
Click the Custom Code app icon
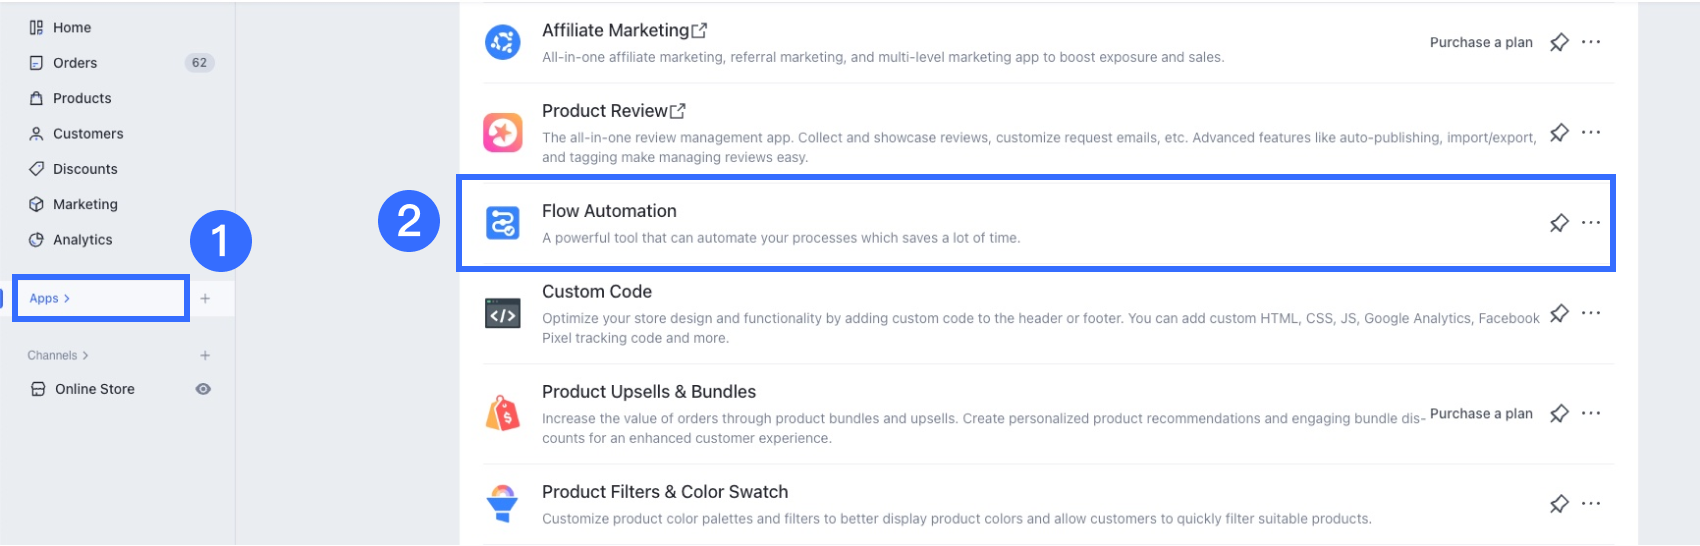tap(502, 314)
